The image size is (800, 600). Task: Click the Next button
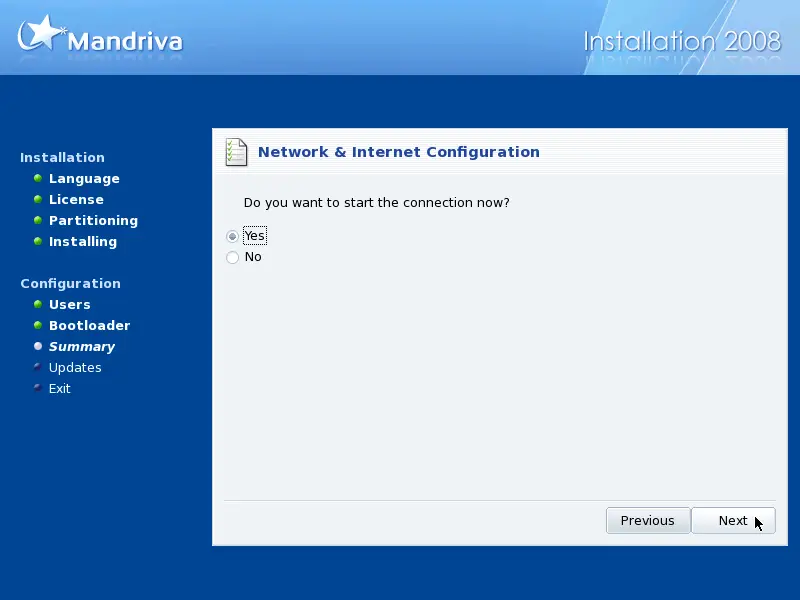[x=733, y=520]
